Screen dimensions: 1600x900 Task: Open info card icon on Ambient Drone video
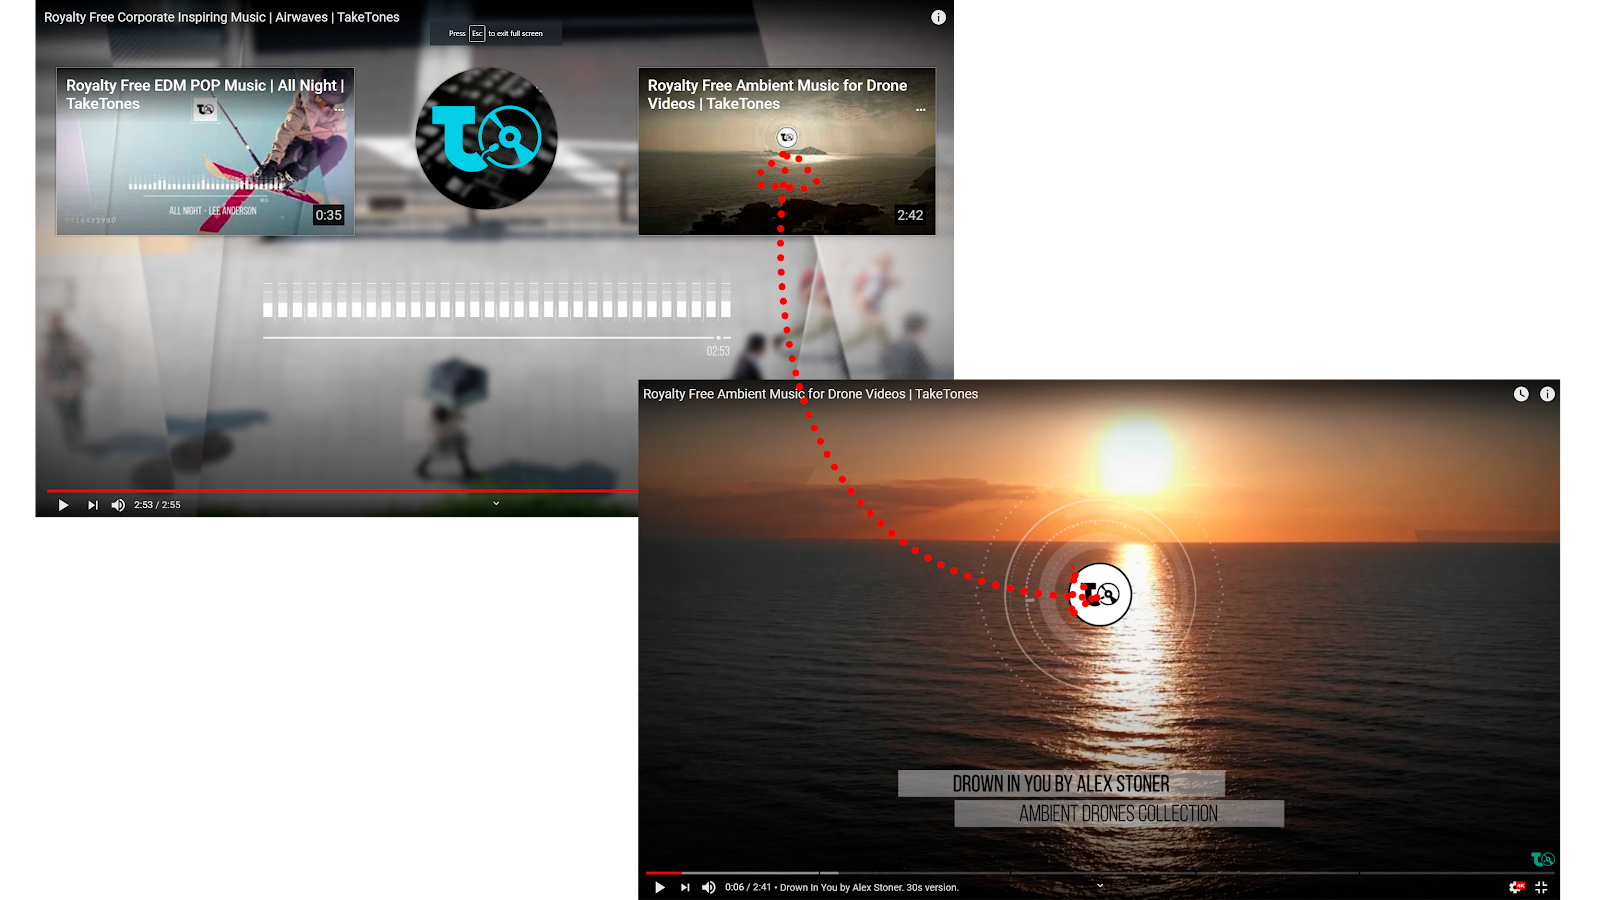tap(1547, 394)
